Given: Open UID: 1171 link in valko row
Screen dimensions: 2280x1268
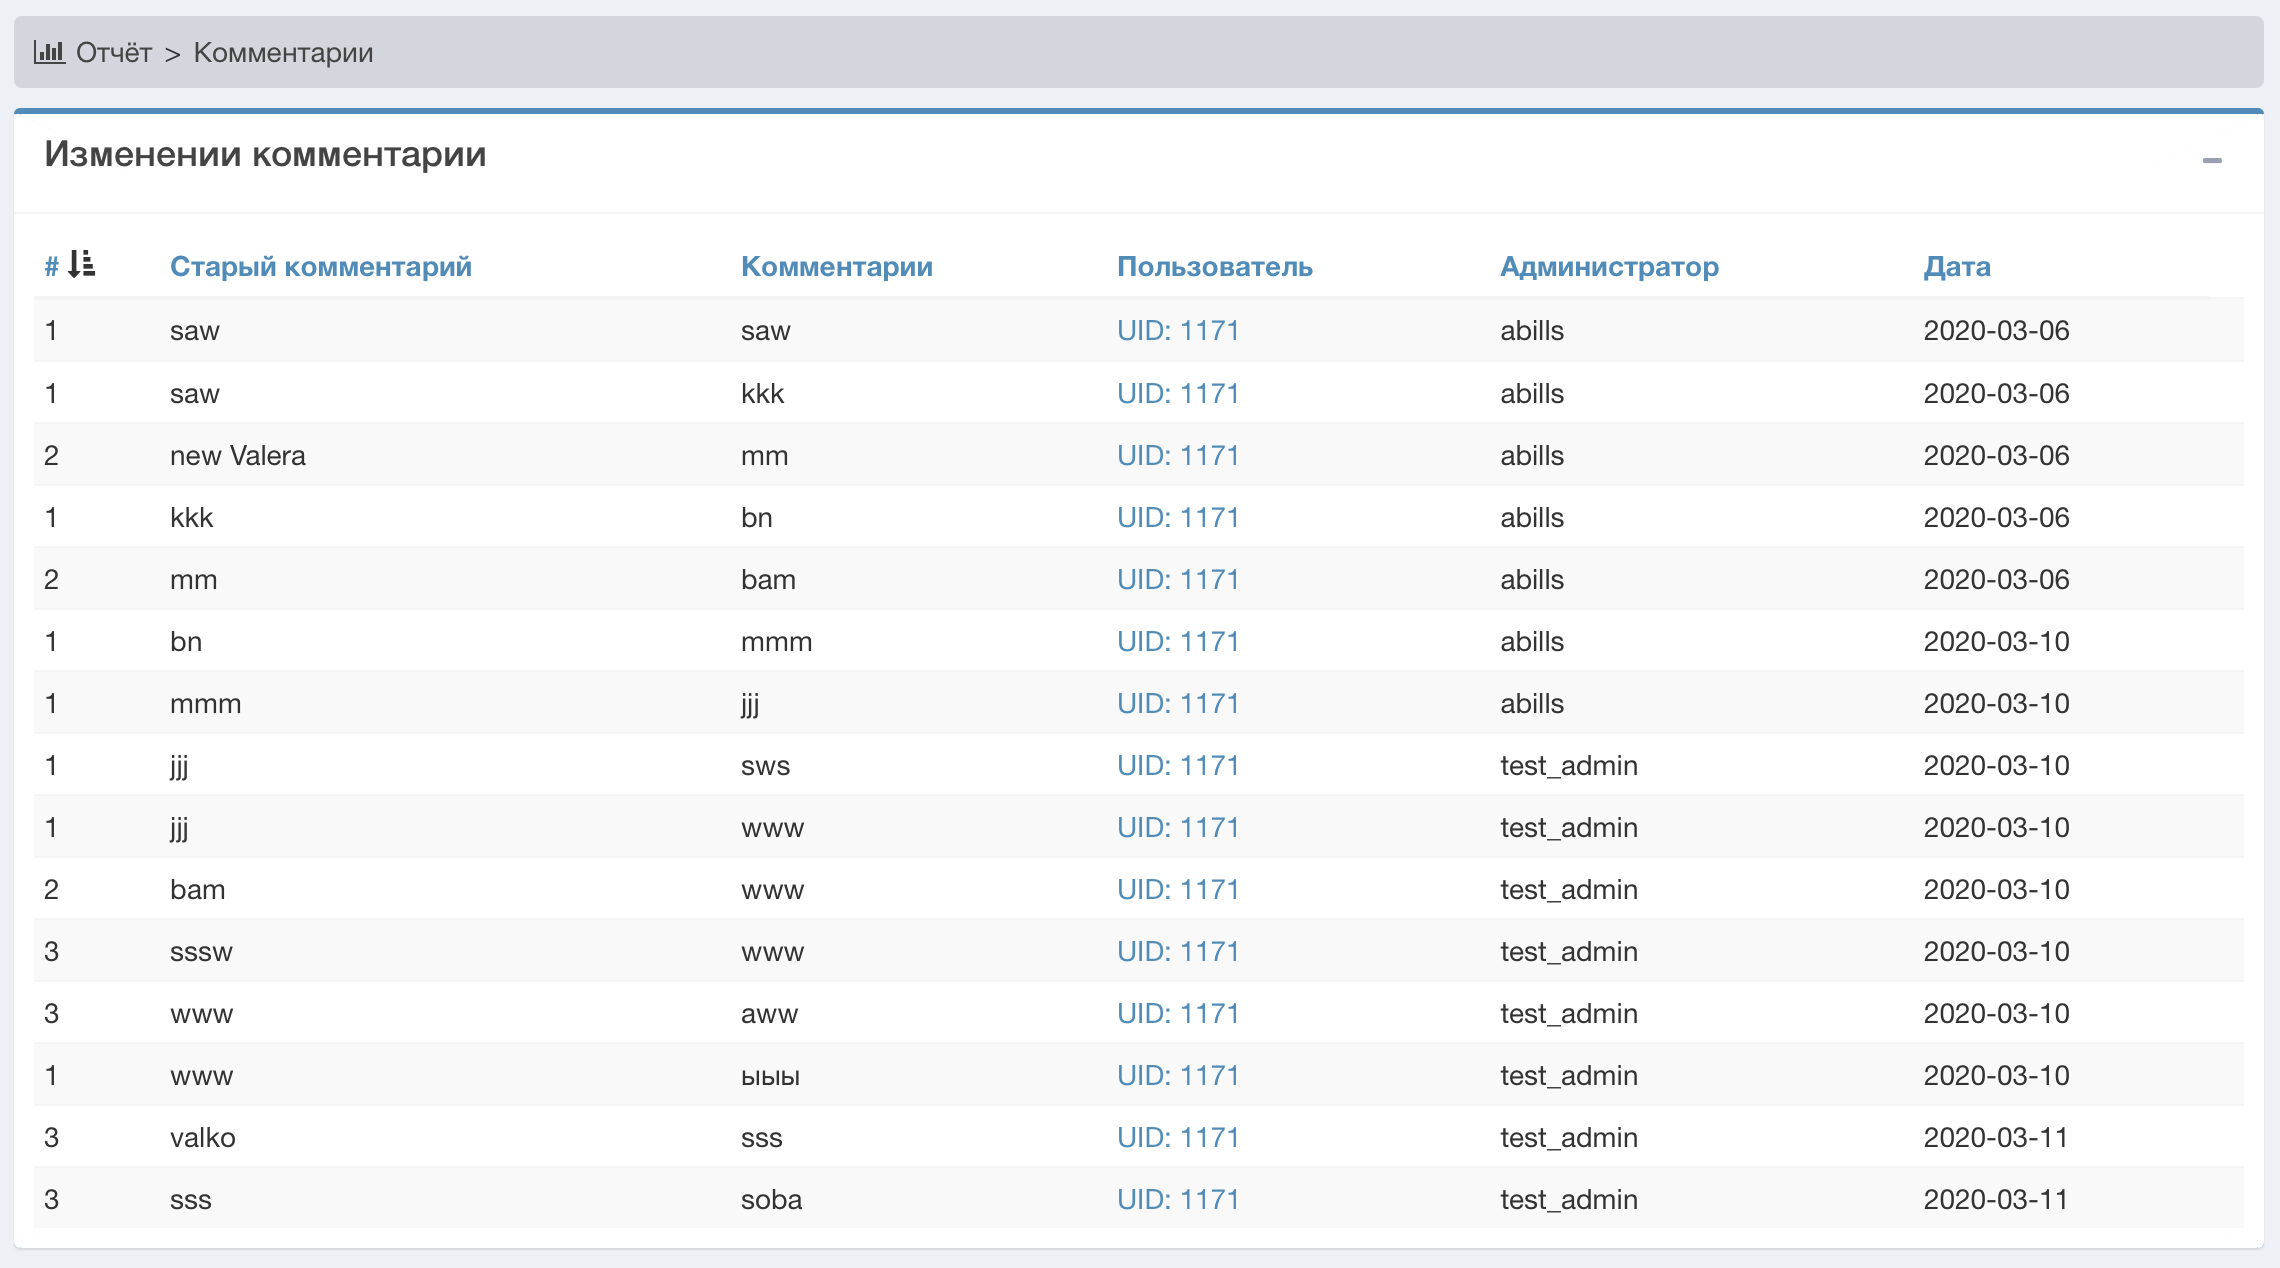Looking at the screenshot, I should pos(1177,1137).
